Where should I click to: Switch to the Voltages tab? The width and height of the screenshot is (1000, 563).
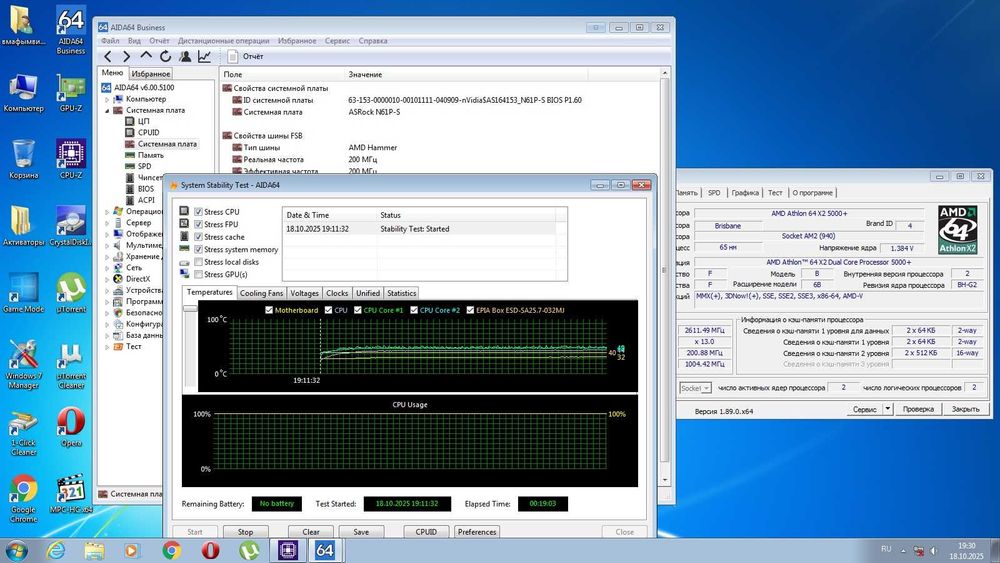304,293
